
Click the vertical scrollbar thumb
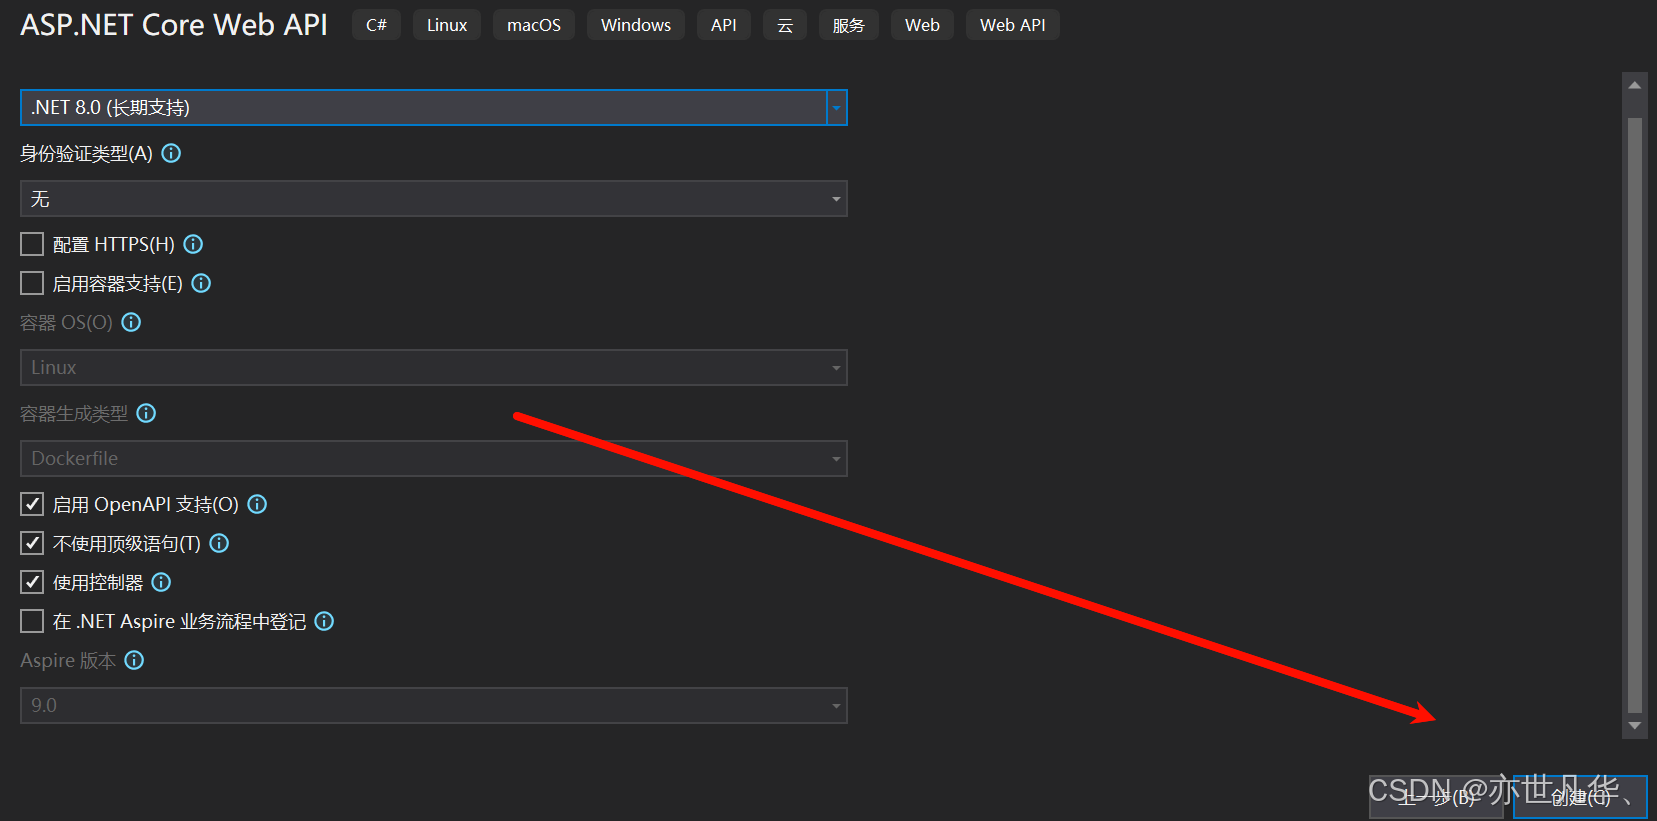(1635, 415)
